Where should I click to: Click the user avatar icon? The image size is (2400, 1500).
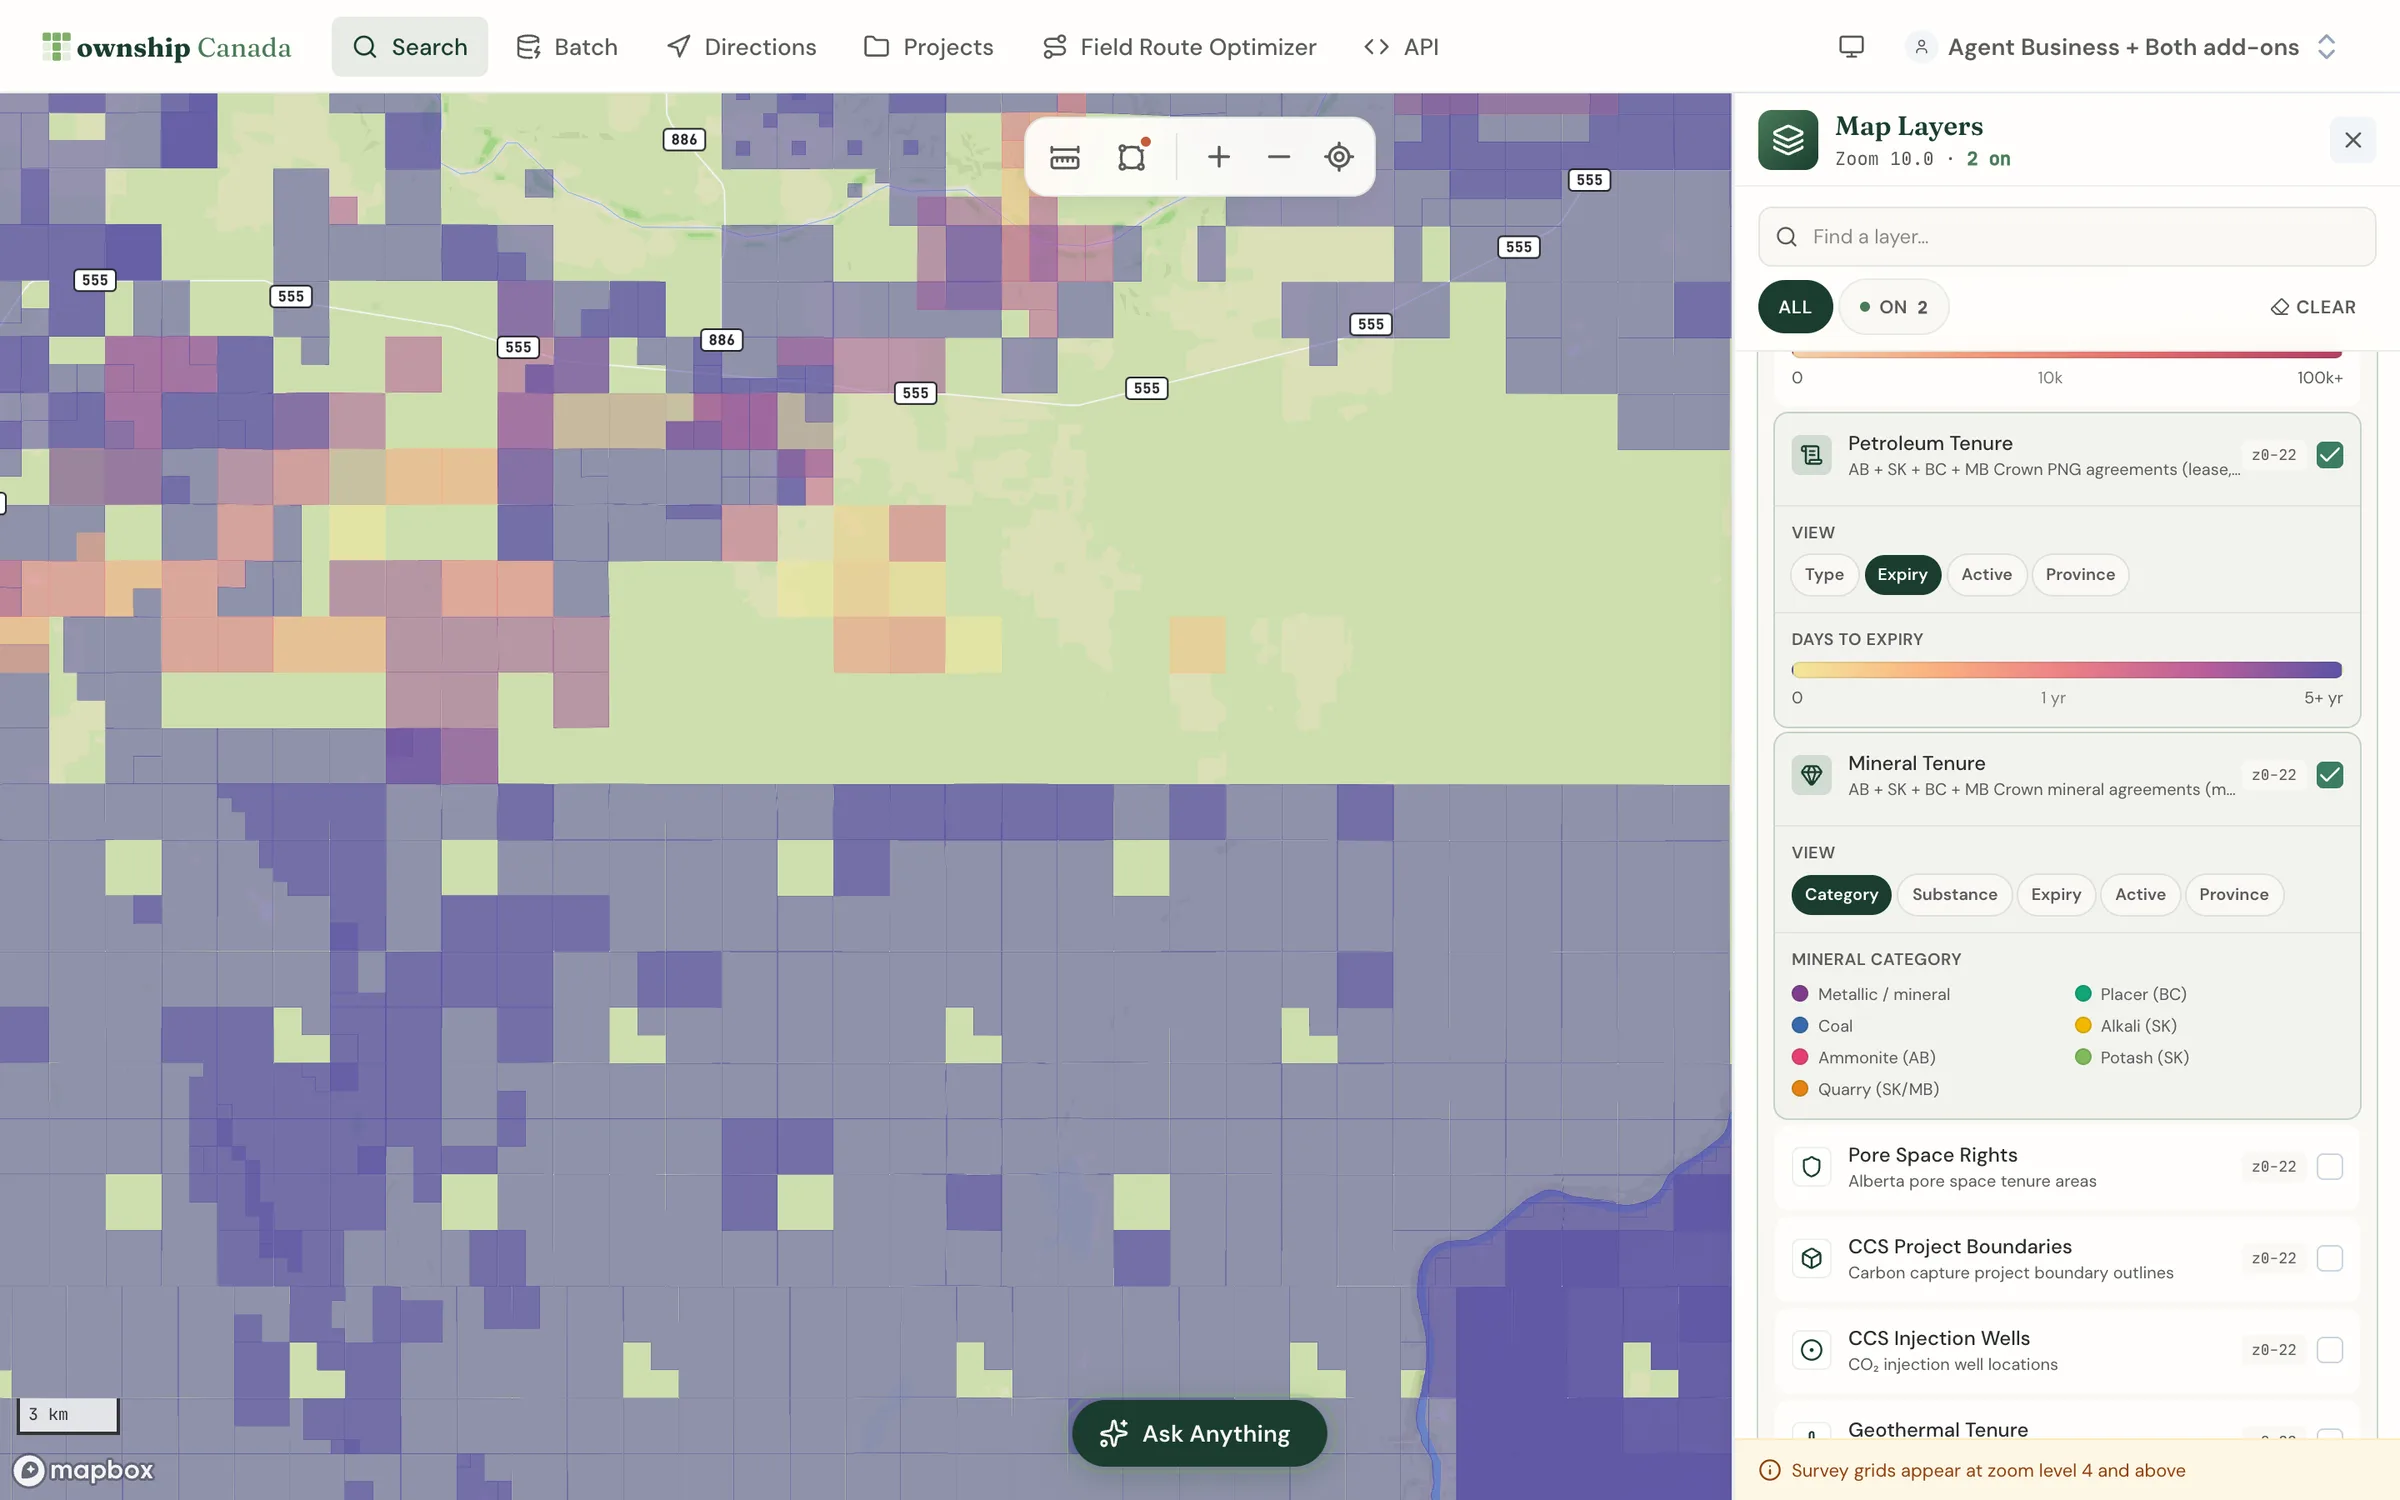tap(1921, 47)
